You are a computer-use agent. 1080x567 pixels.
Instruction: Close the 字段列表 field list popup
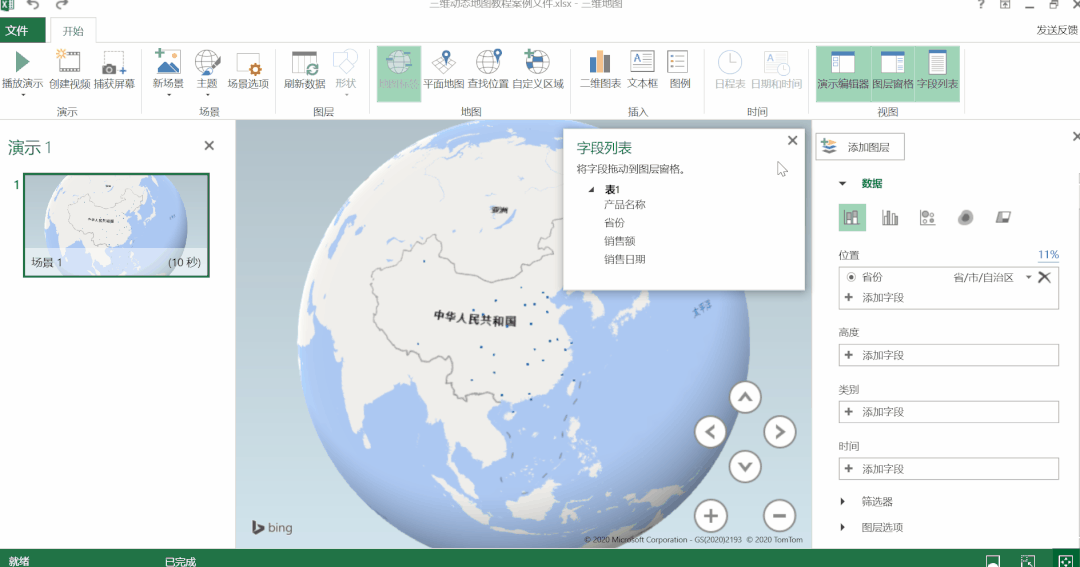pos(792,140)
